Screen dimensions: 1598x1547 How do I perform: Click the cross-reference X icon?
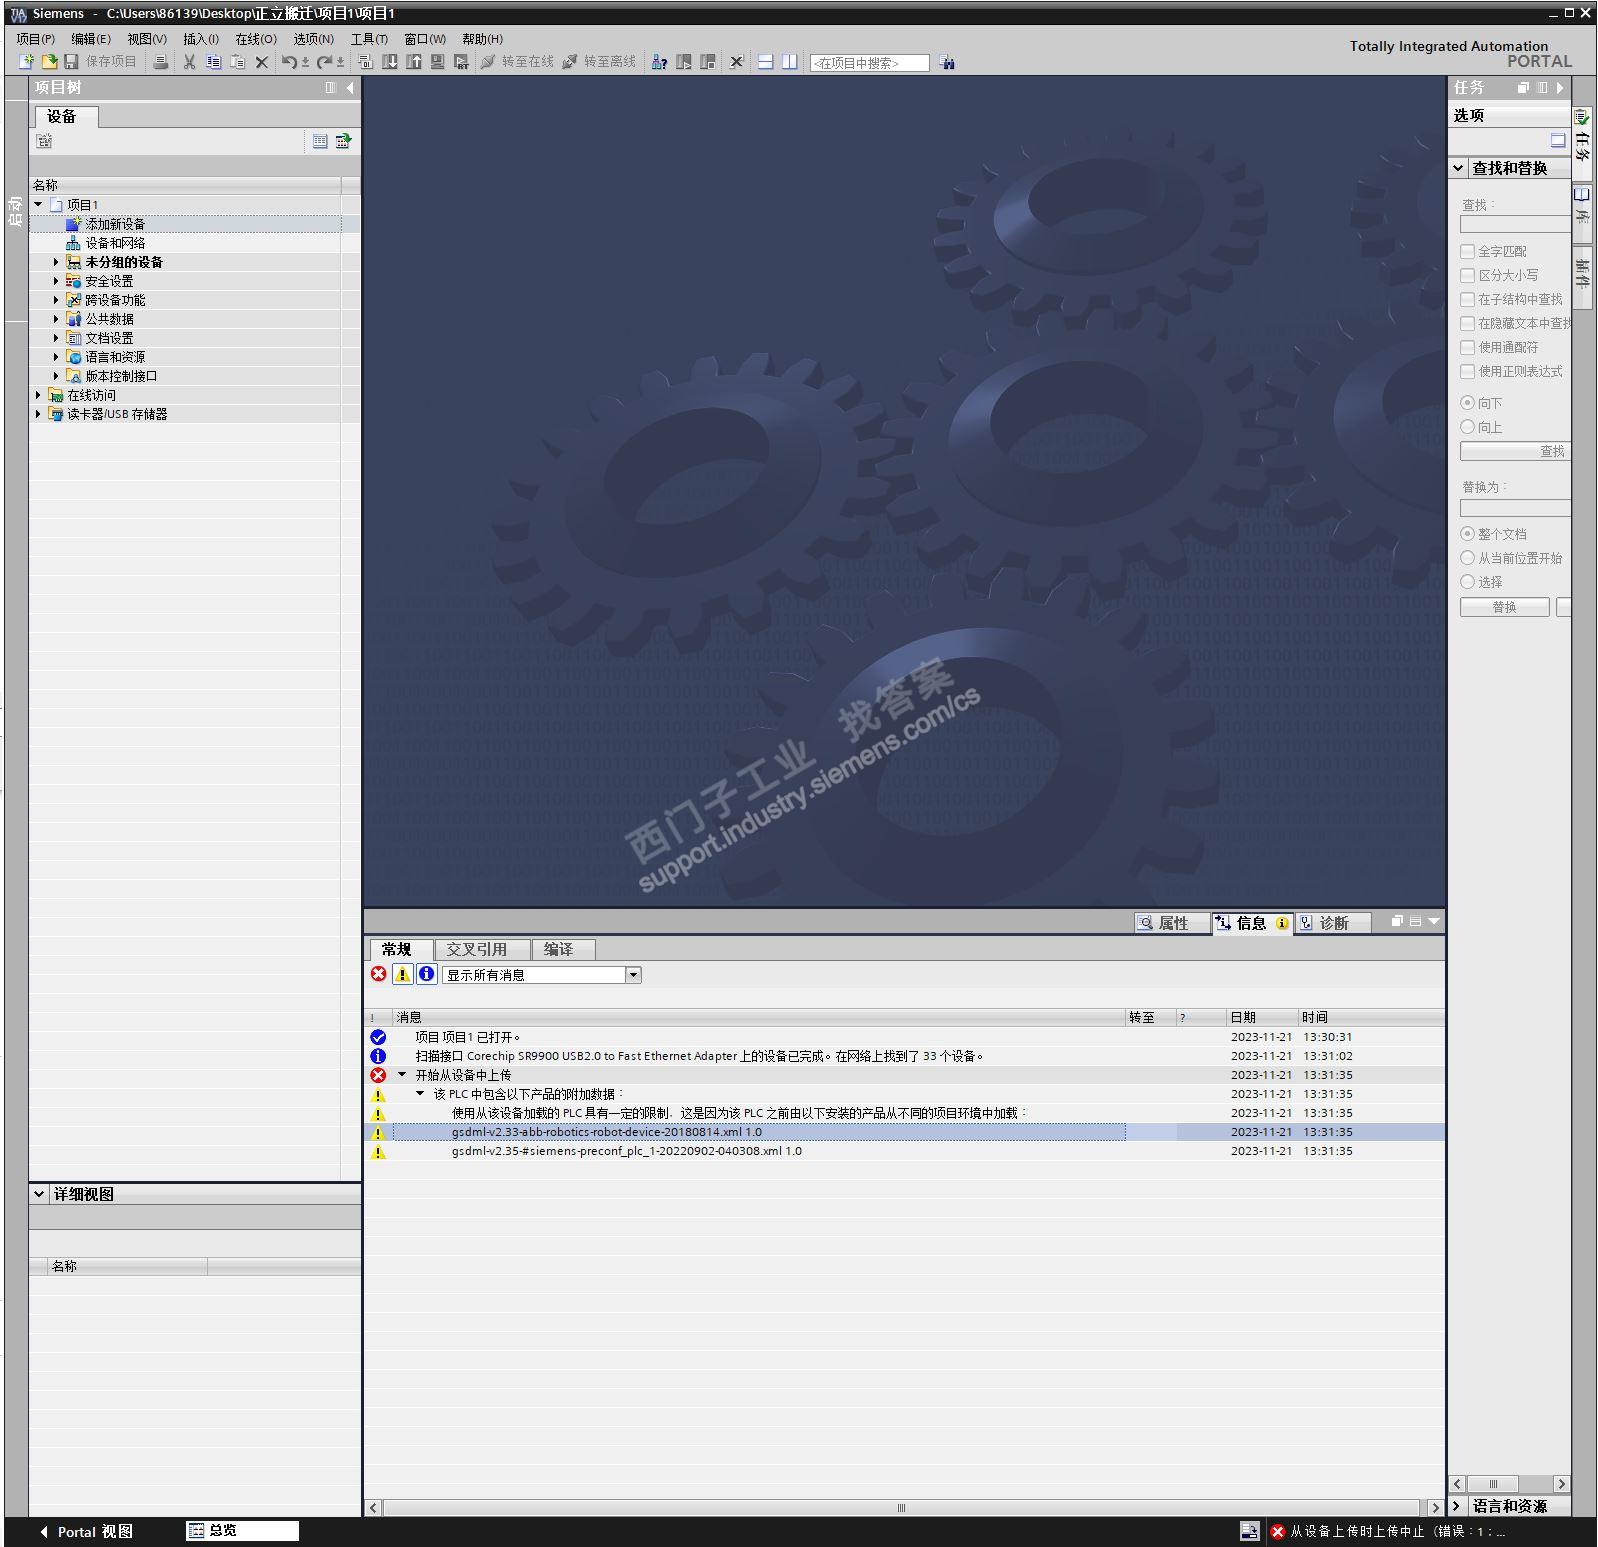(737, 62)
